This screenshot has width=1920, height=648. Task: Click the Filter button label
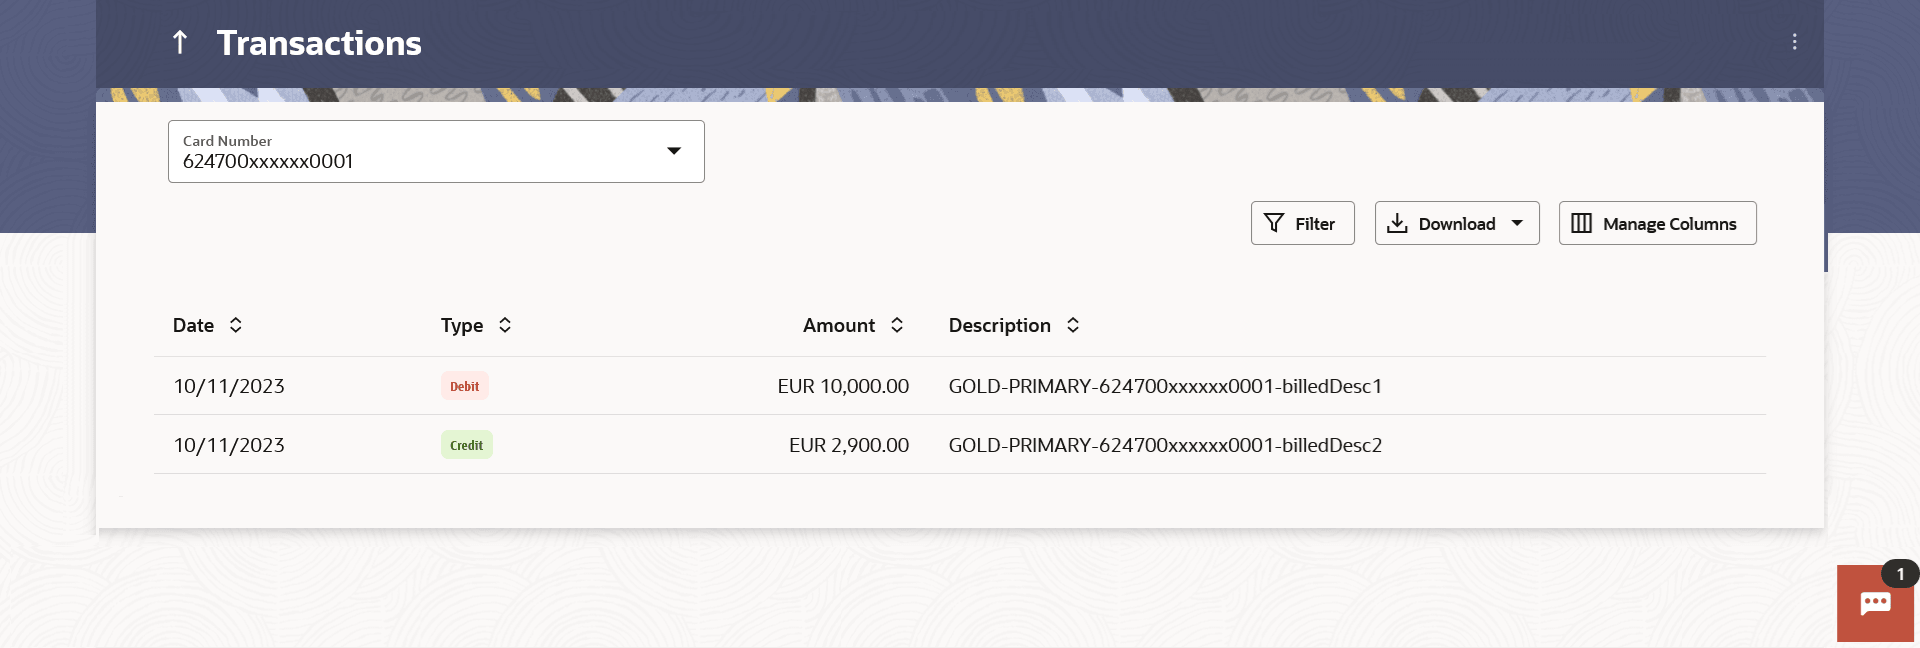coord(1315,224)
